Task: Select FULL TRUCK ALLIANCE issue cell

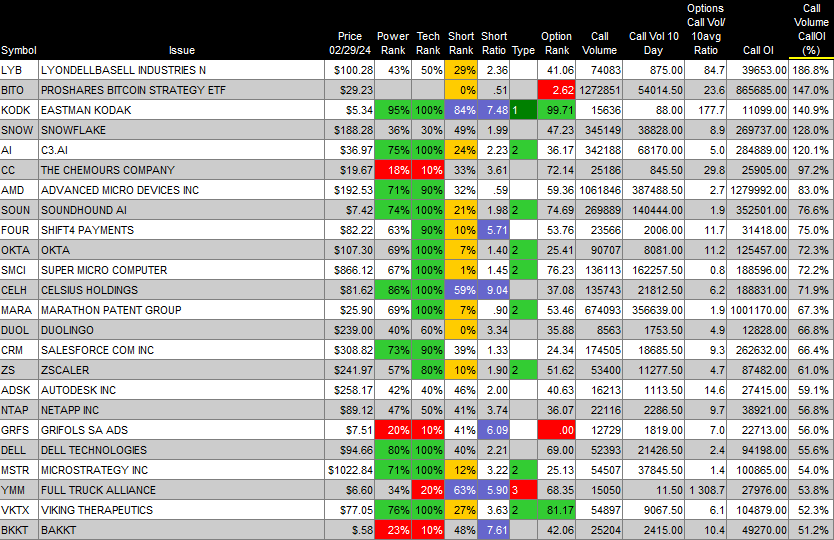Action: click(181, 490)
